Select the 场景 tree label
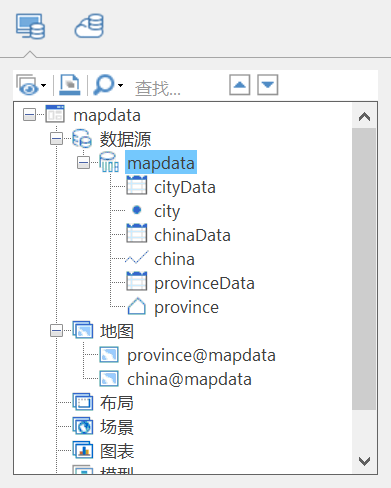The height and width of the screenshot is (488, 391). [117, 427]
